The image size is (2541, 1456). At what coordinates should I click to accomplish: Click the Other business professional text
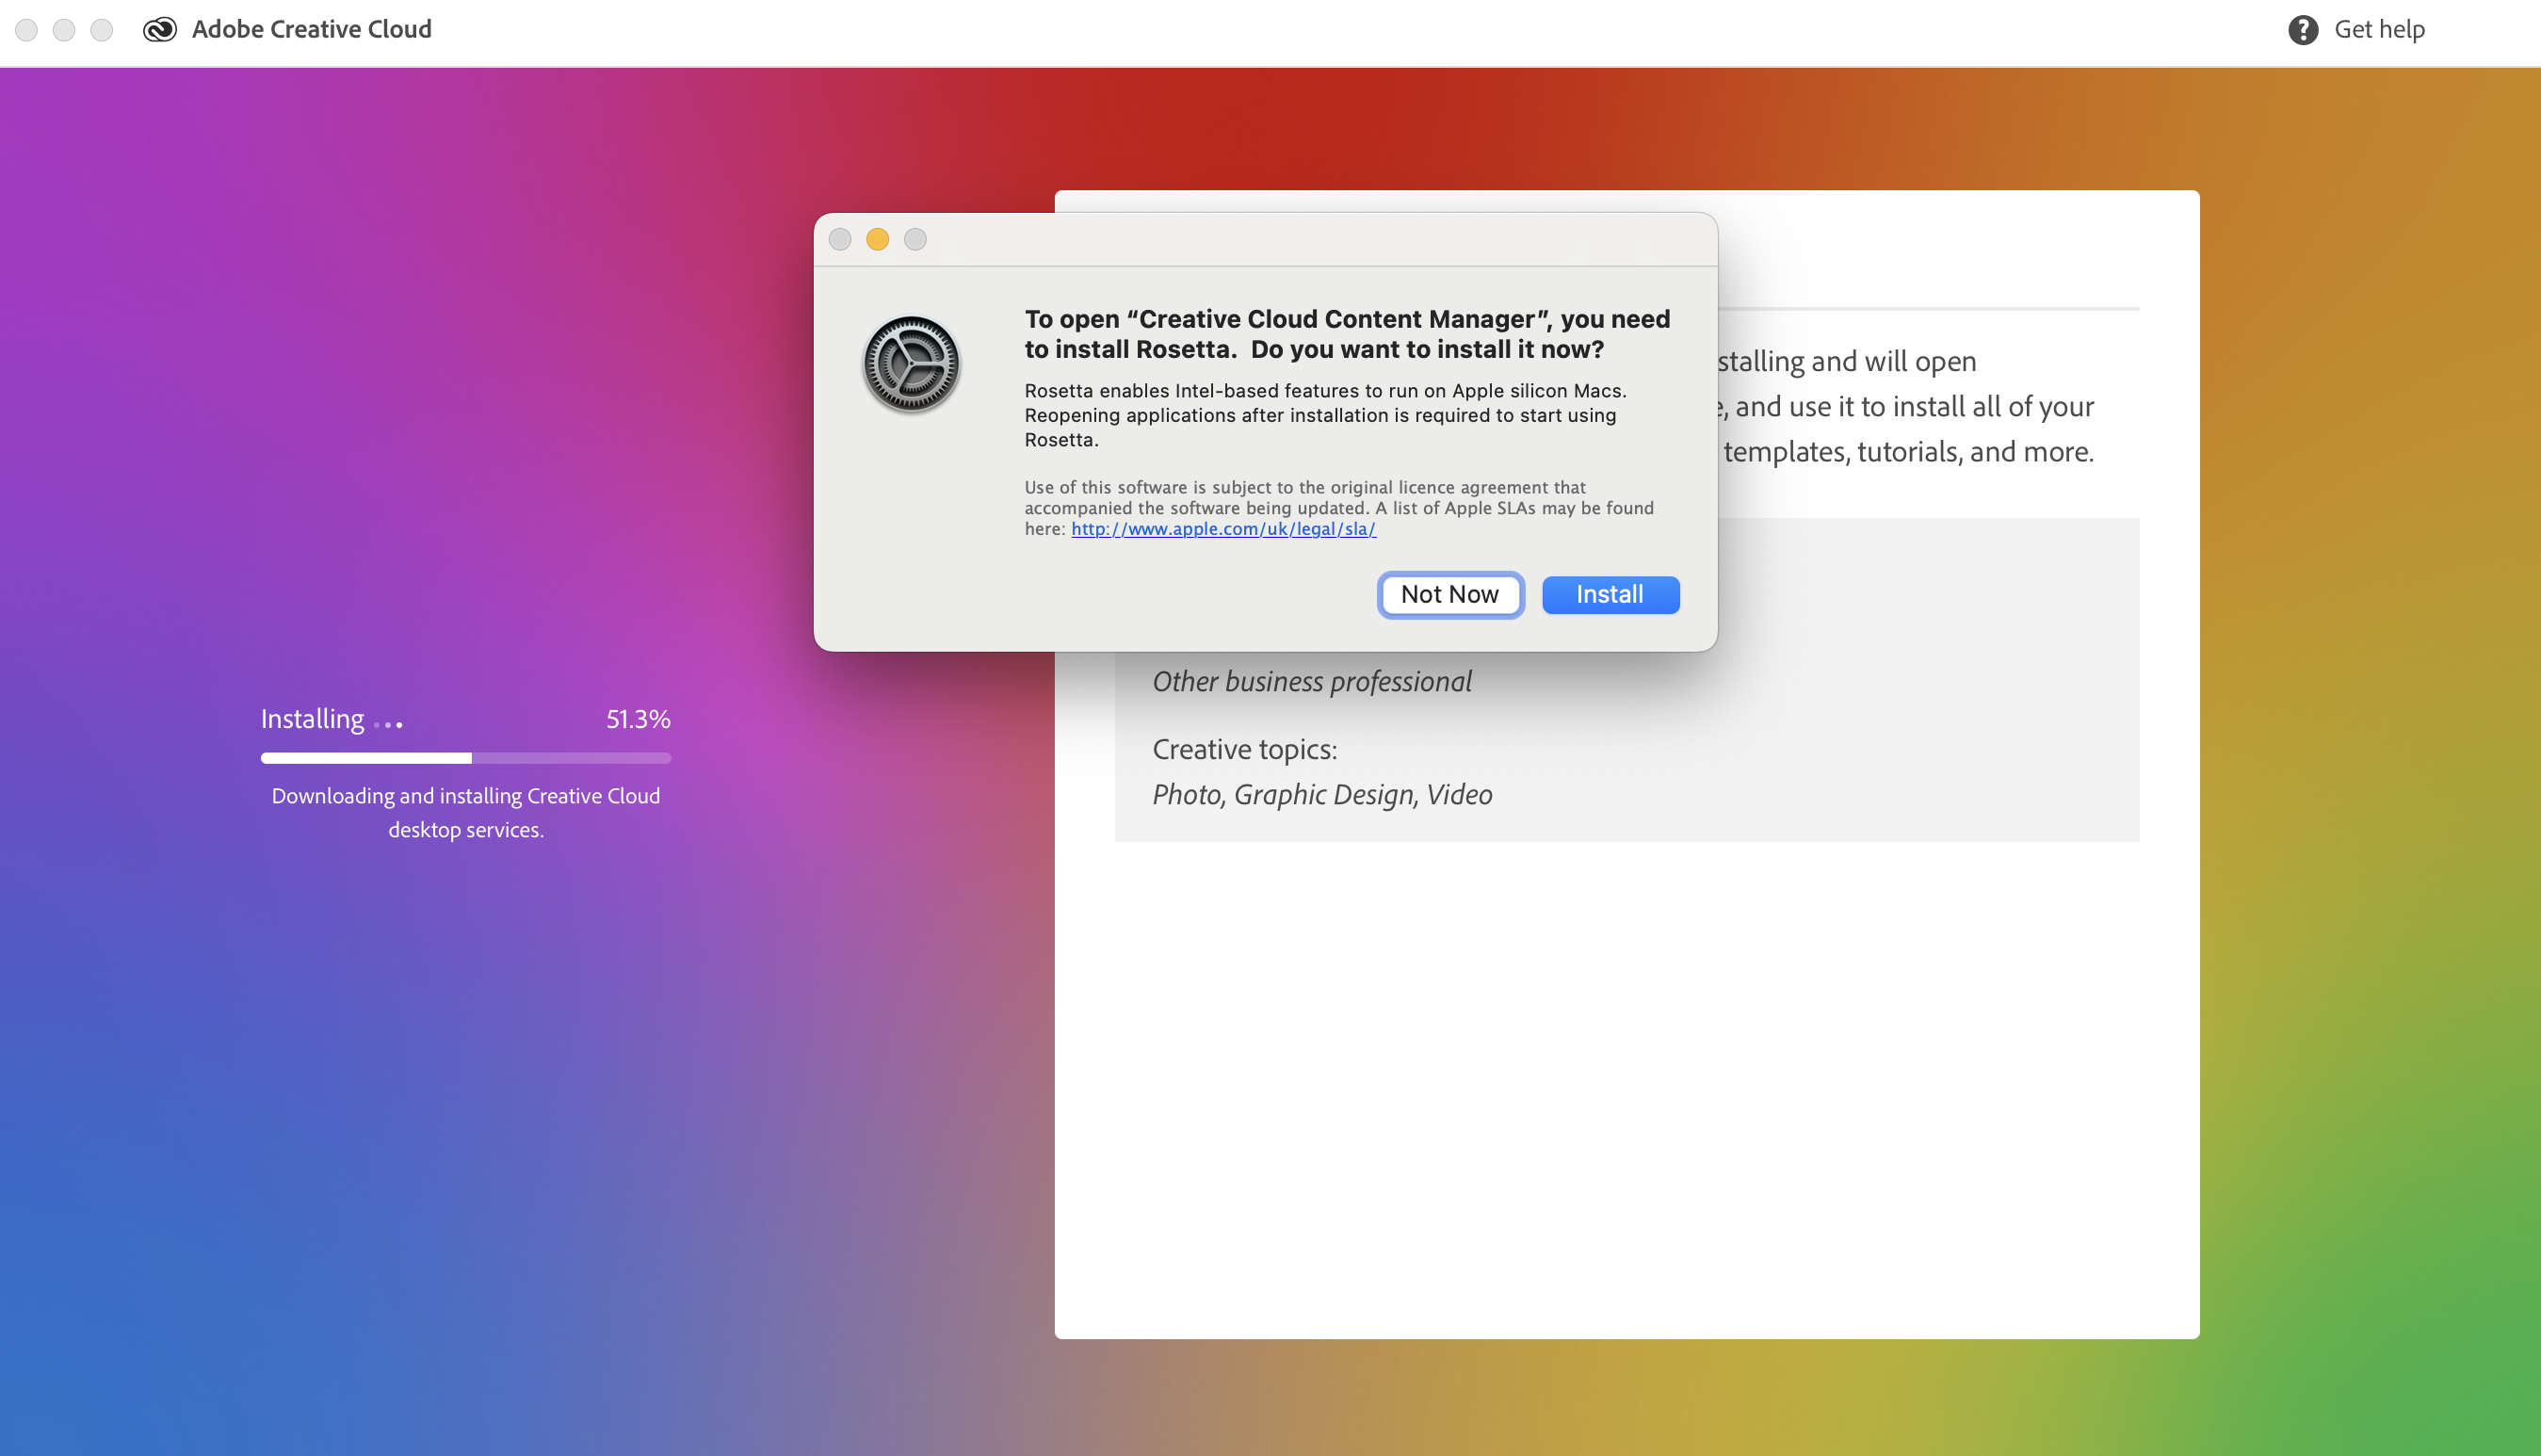point(1311,681)
